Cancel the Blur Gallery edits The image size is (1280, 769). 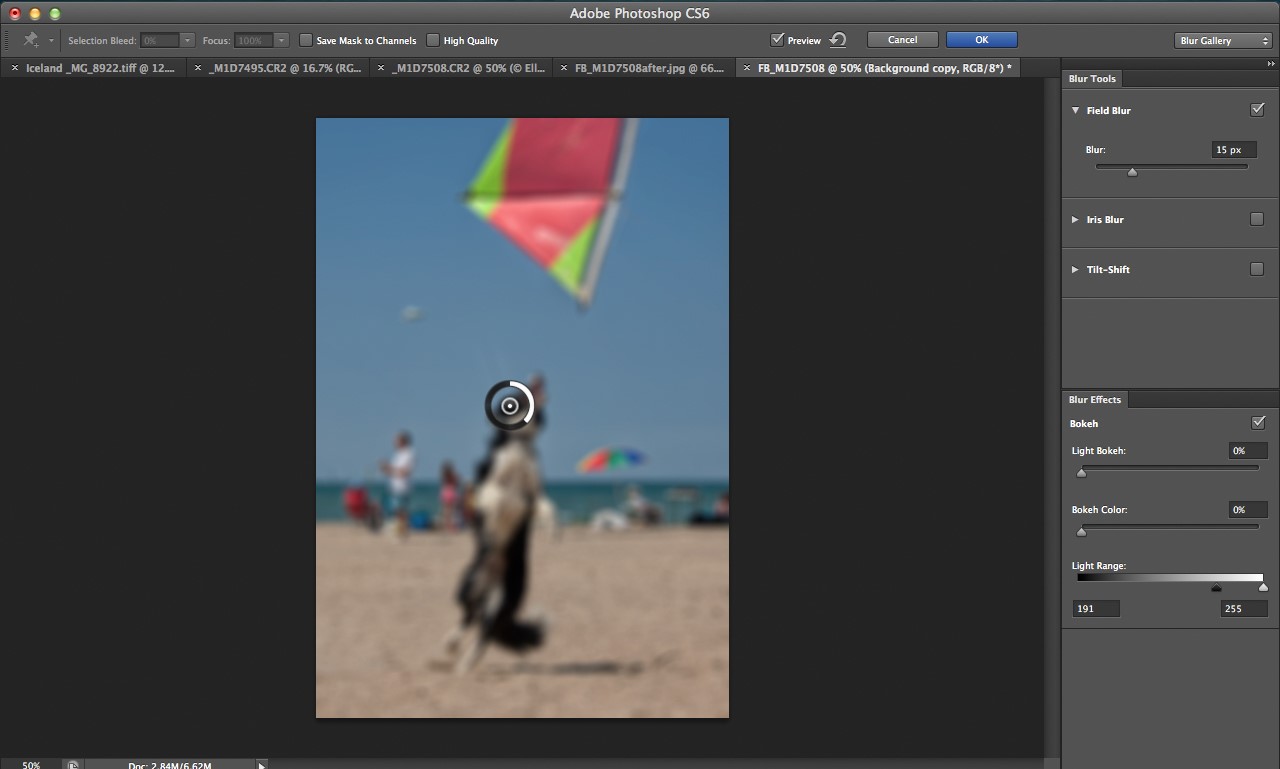point(901,39)
